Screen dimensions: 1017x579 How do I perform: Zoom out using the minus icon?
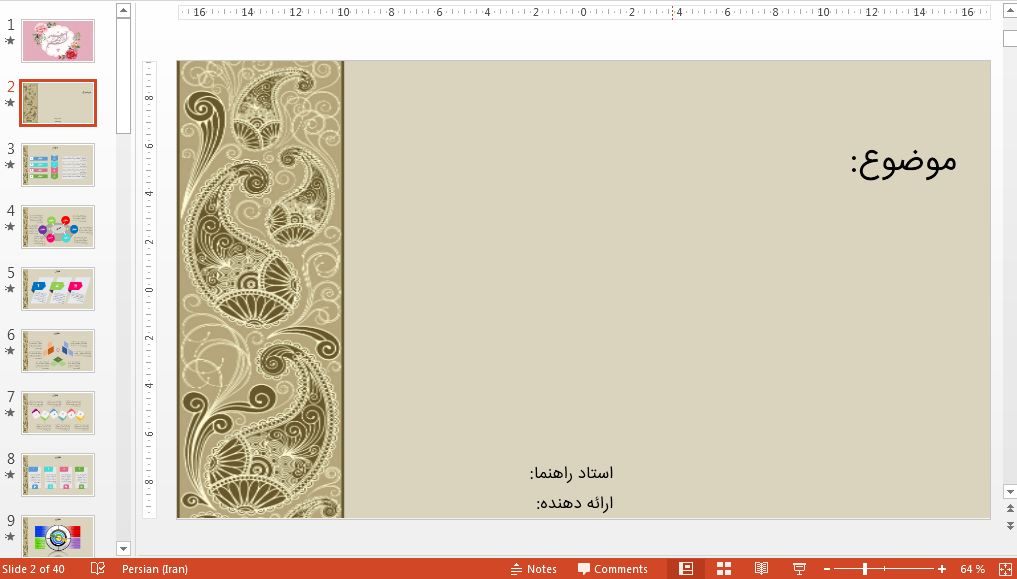826,568
